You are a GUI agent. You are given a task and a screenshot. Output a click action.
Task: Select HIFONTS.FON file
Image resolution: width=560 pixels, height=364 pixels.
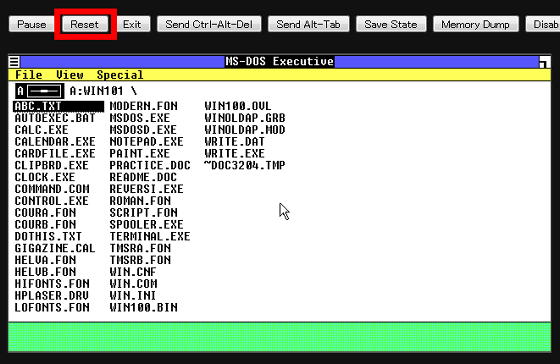pyautogui.click(x=52, y=284)
